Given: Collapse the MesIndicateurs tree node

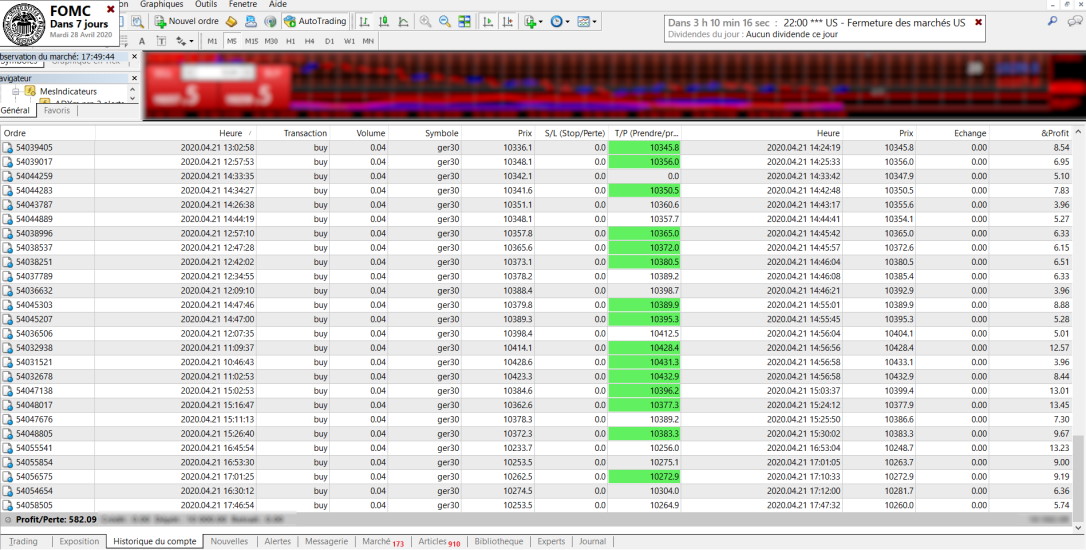Looking at the screenshot, I should tap(17, 91).
